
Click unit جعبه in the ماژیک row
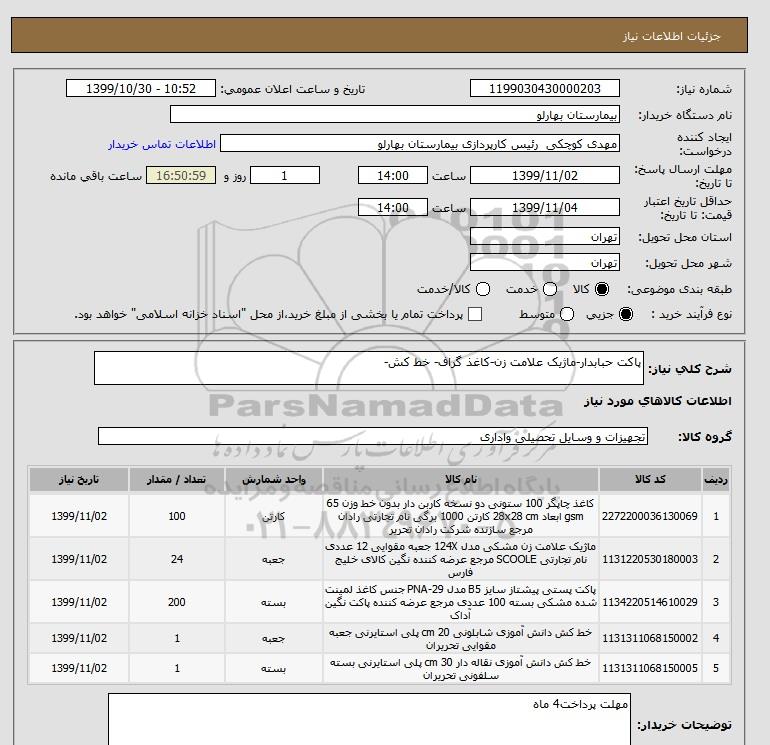[x=274, y=559]
